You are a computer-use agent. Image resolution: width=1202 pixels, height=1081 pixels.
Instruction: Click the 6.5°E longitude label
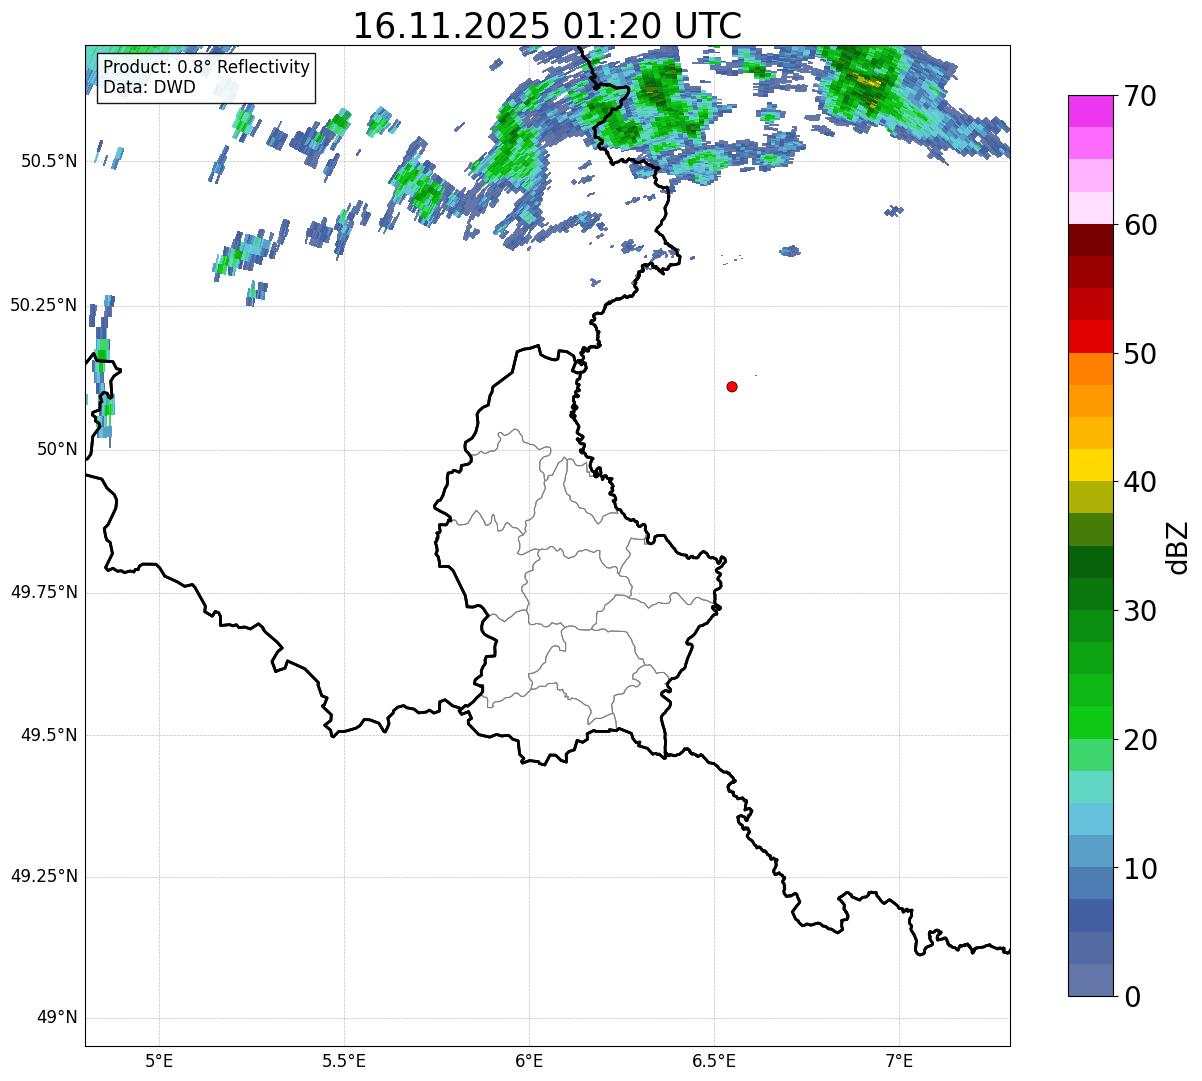pos(714,1060)
